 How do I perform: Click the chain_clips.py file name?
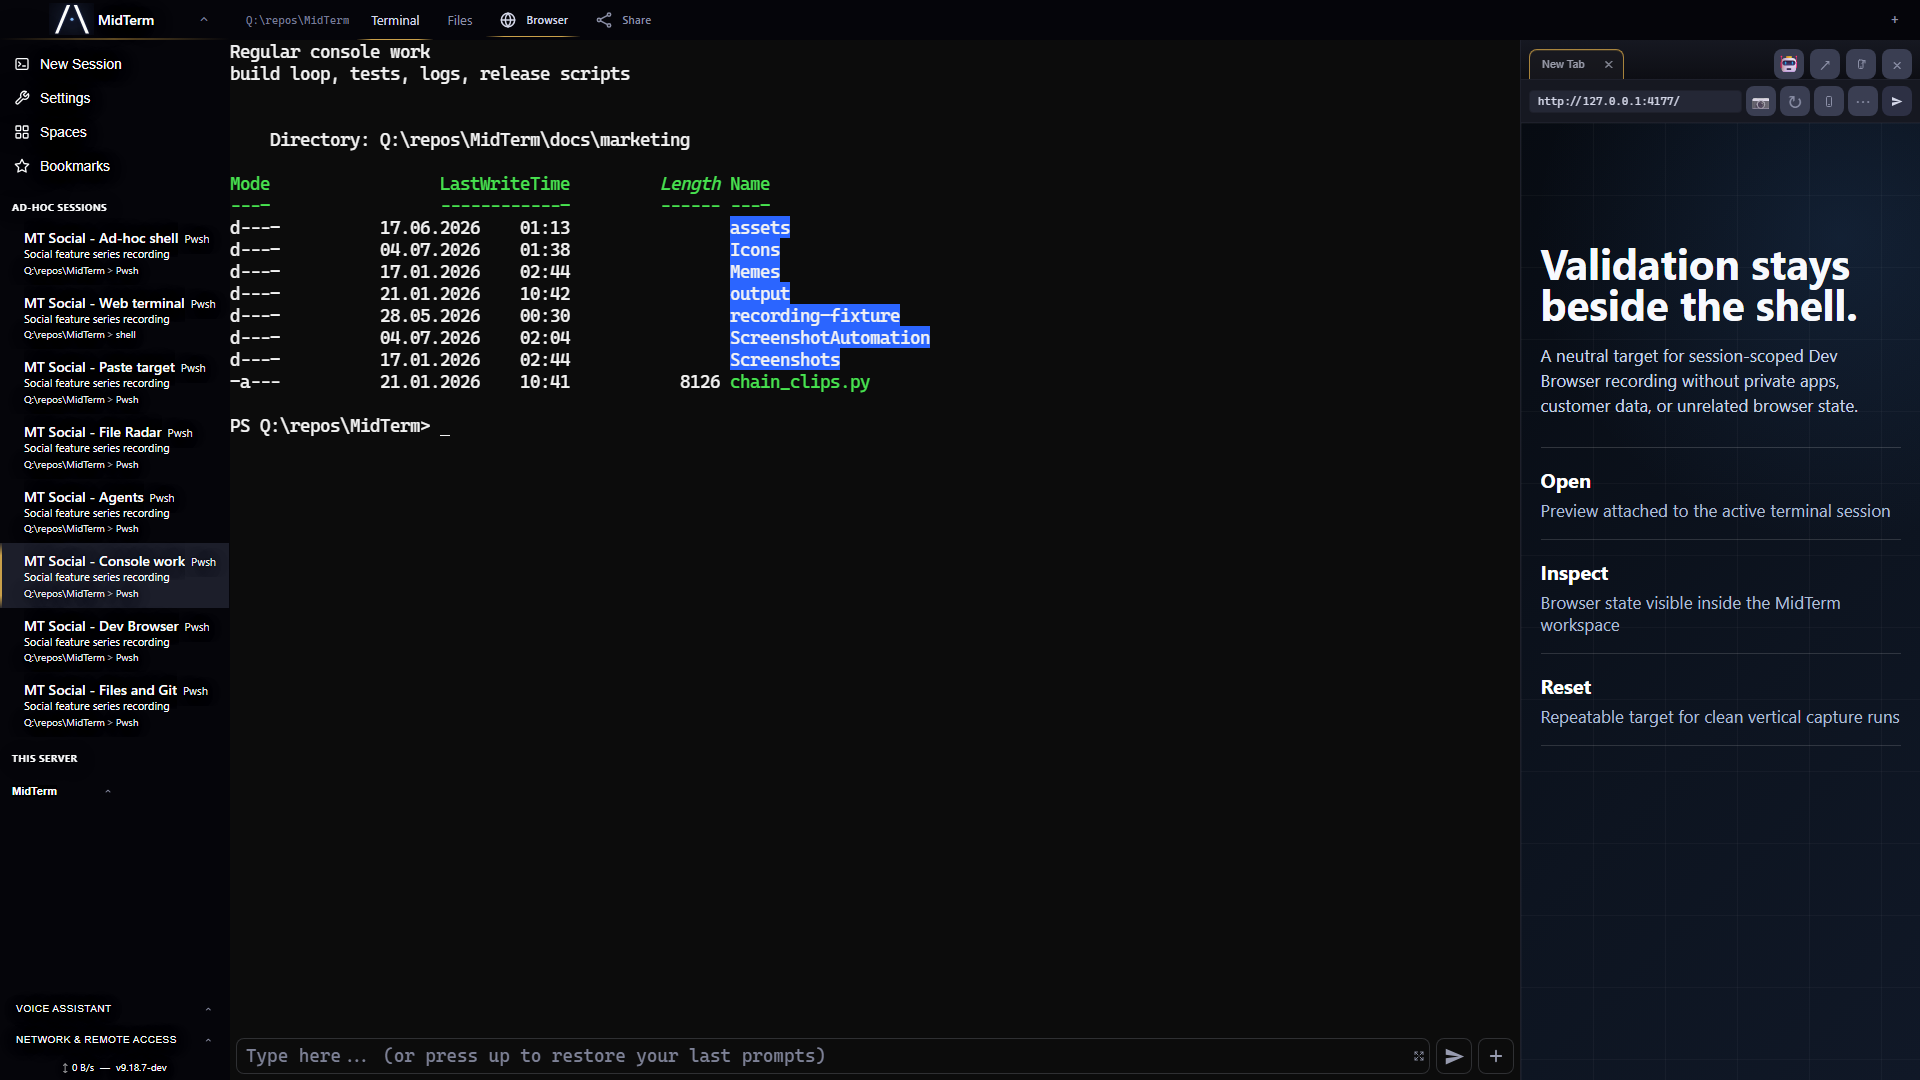[799, 382]
